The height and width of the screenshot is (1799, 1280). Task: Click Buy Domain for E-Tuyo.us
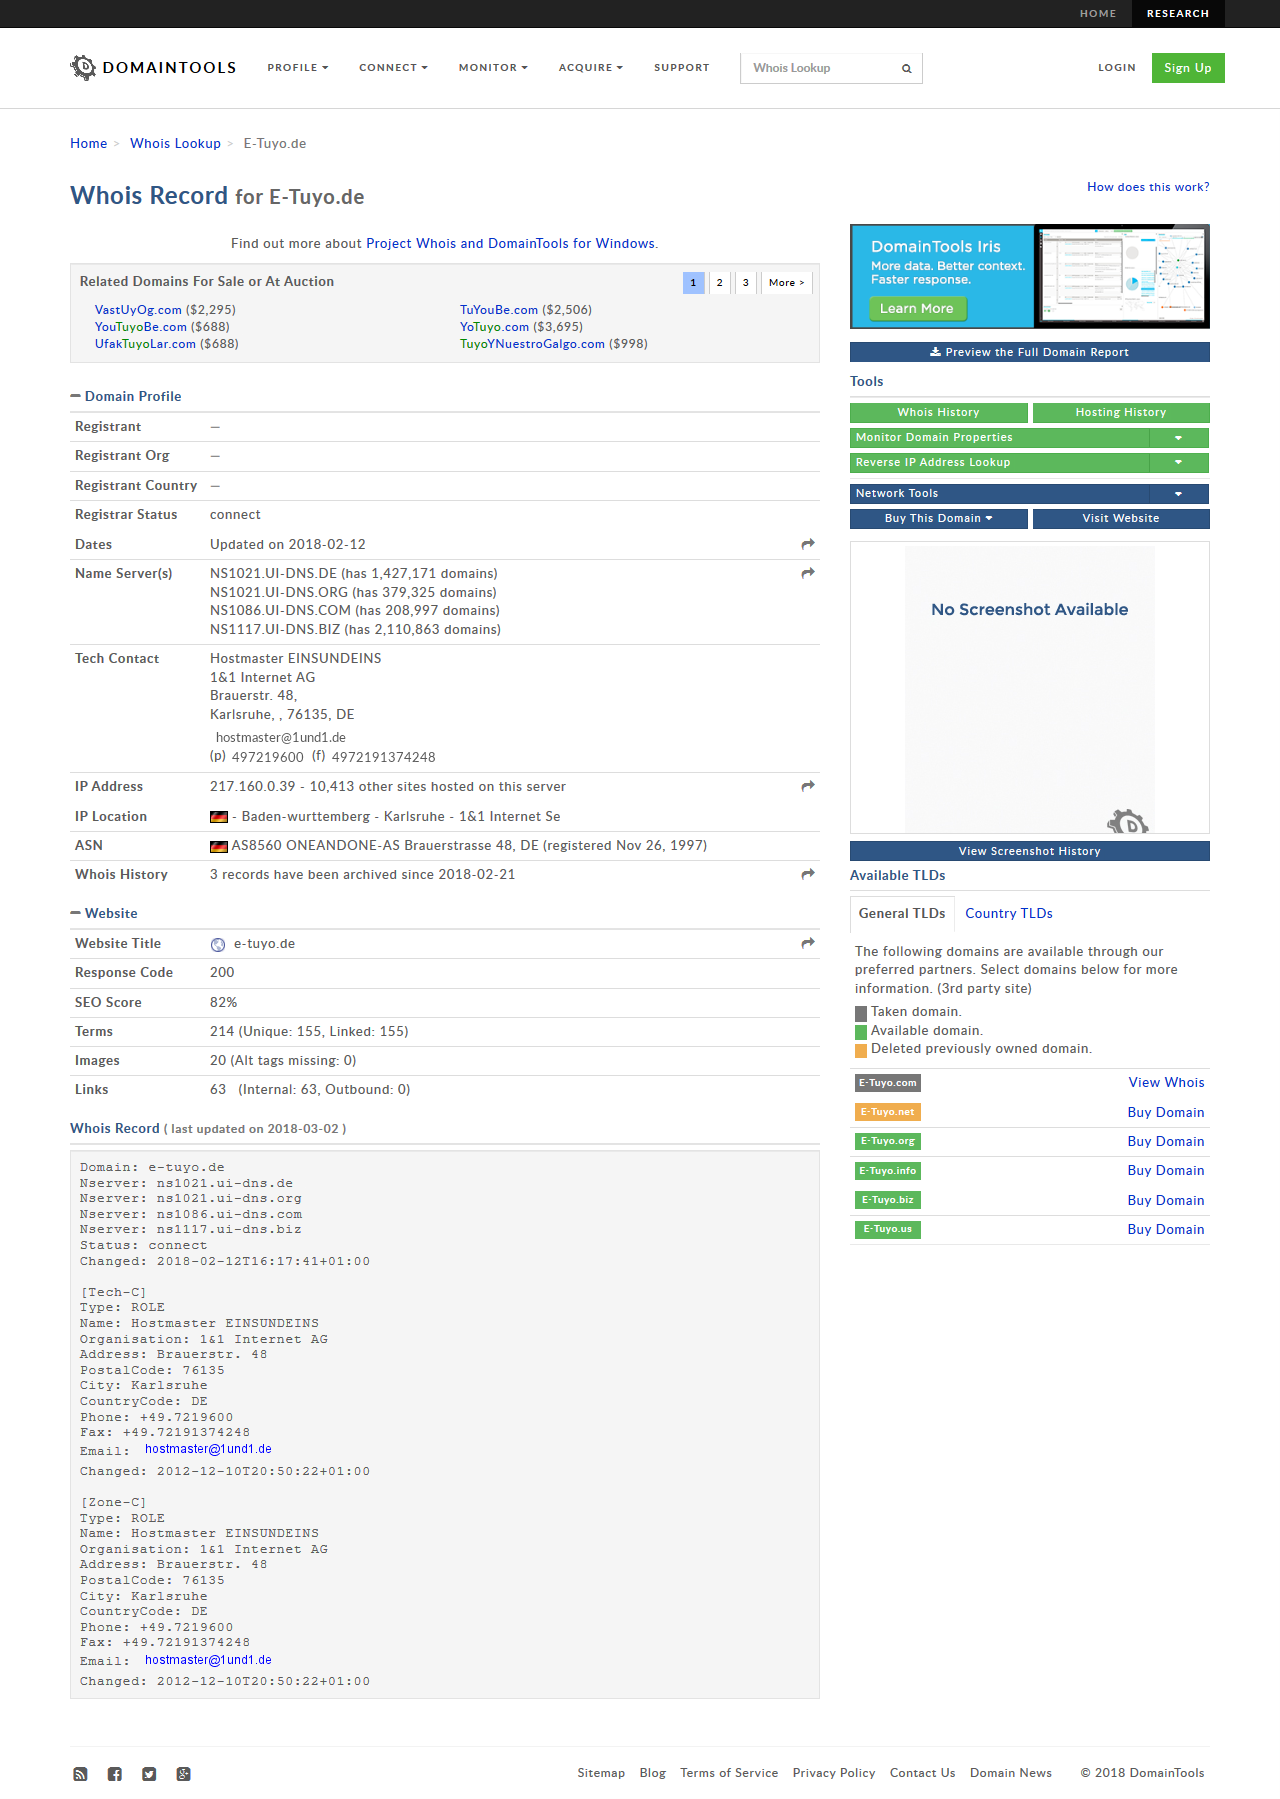point(1166,1230)
